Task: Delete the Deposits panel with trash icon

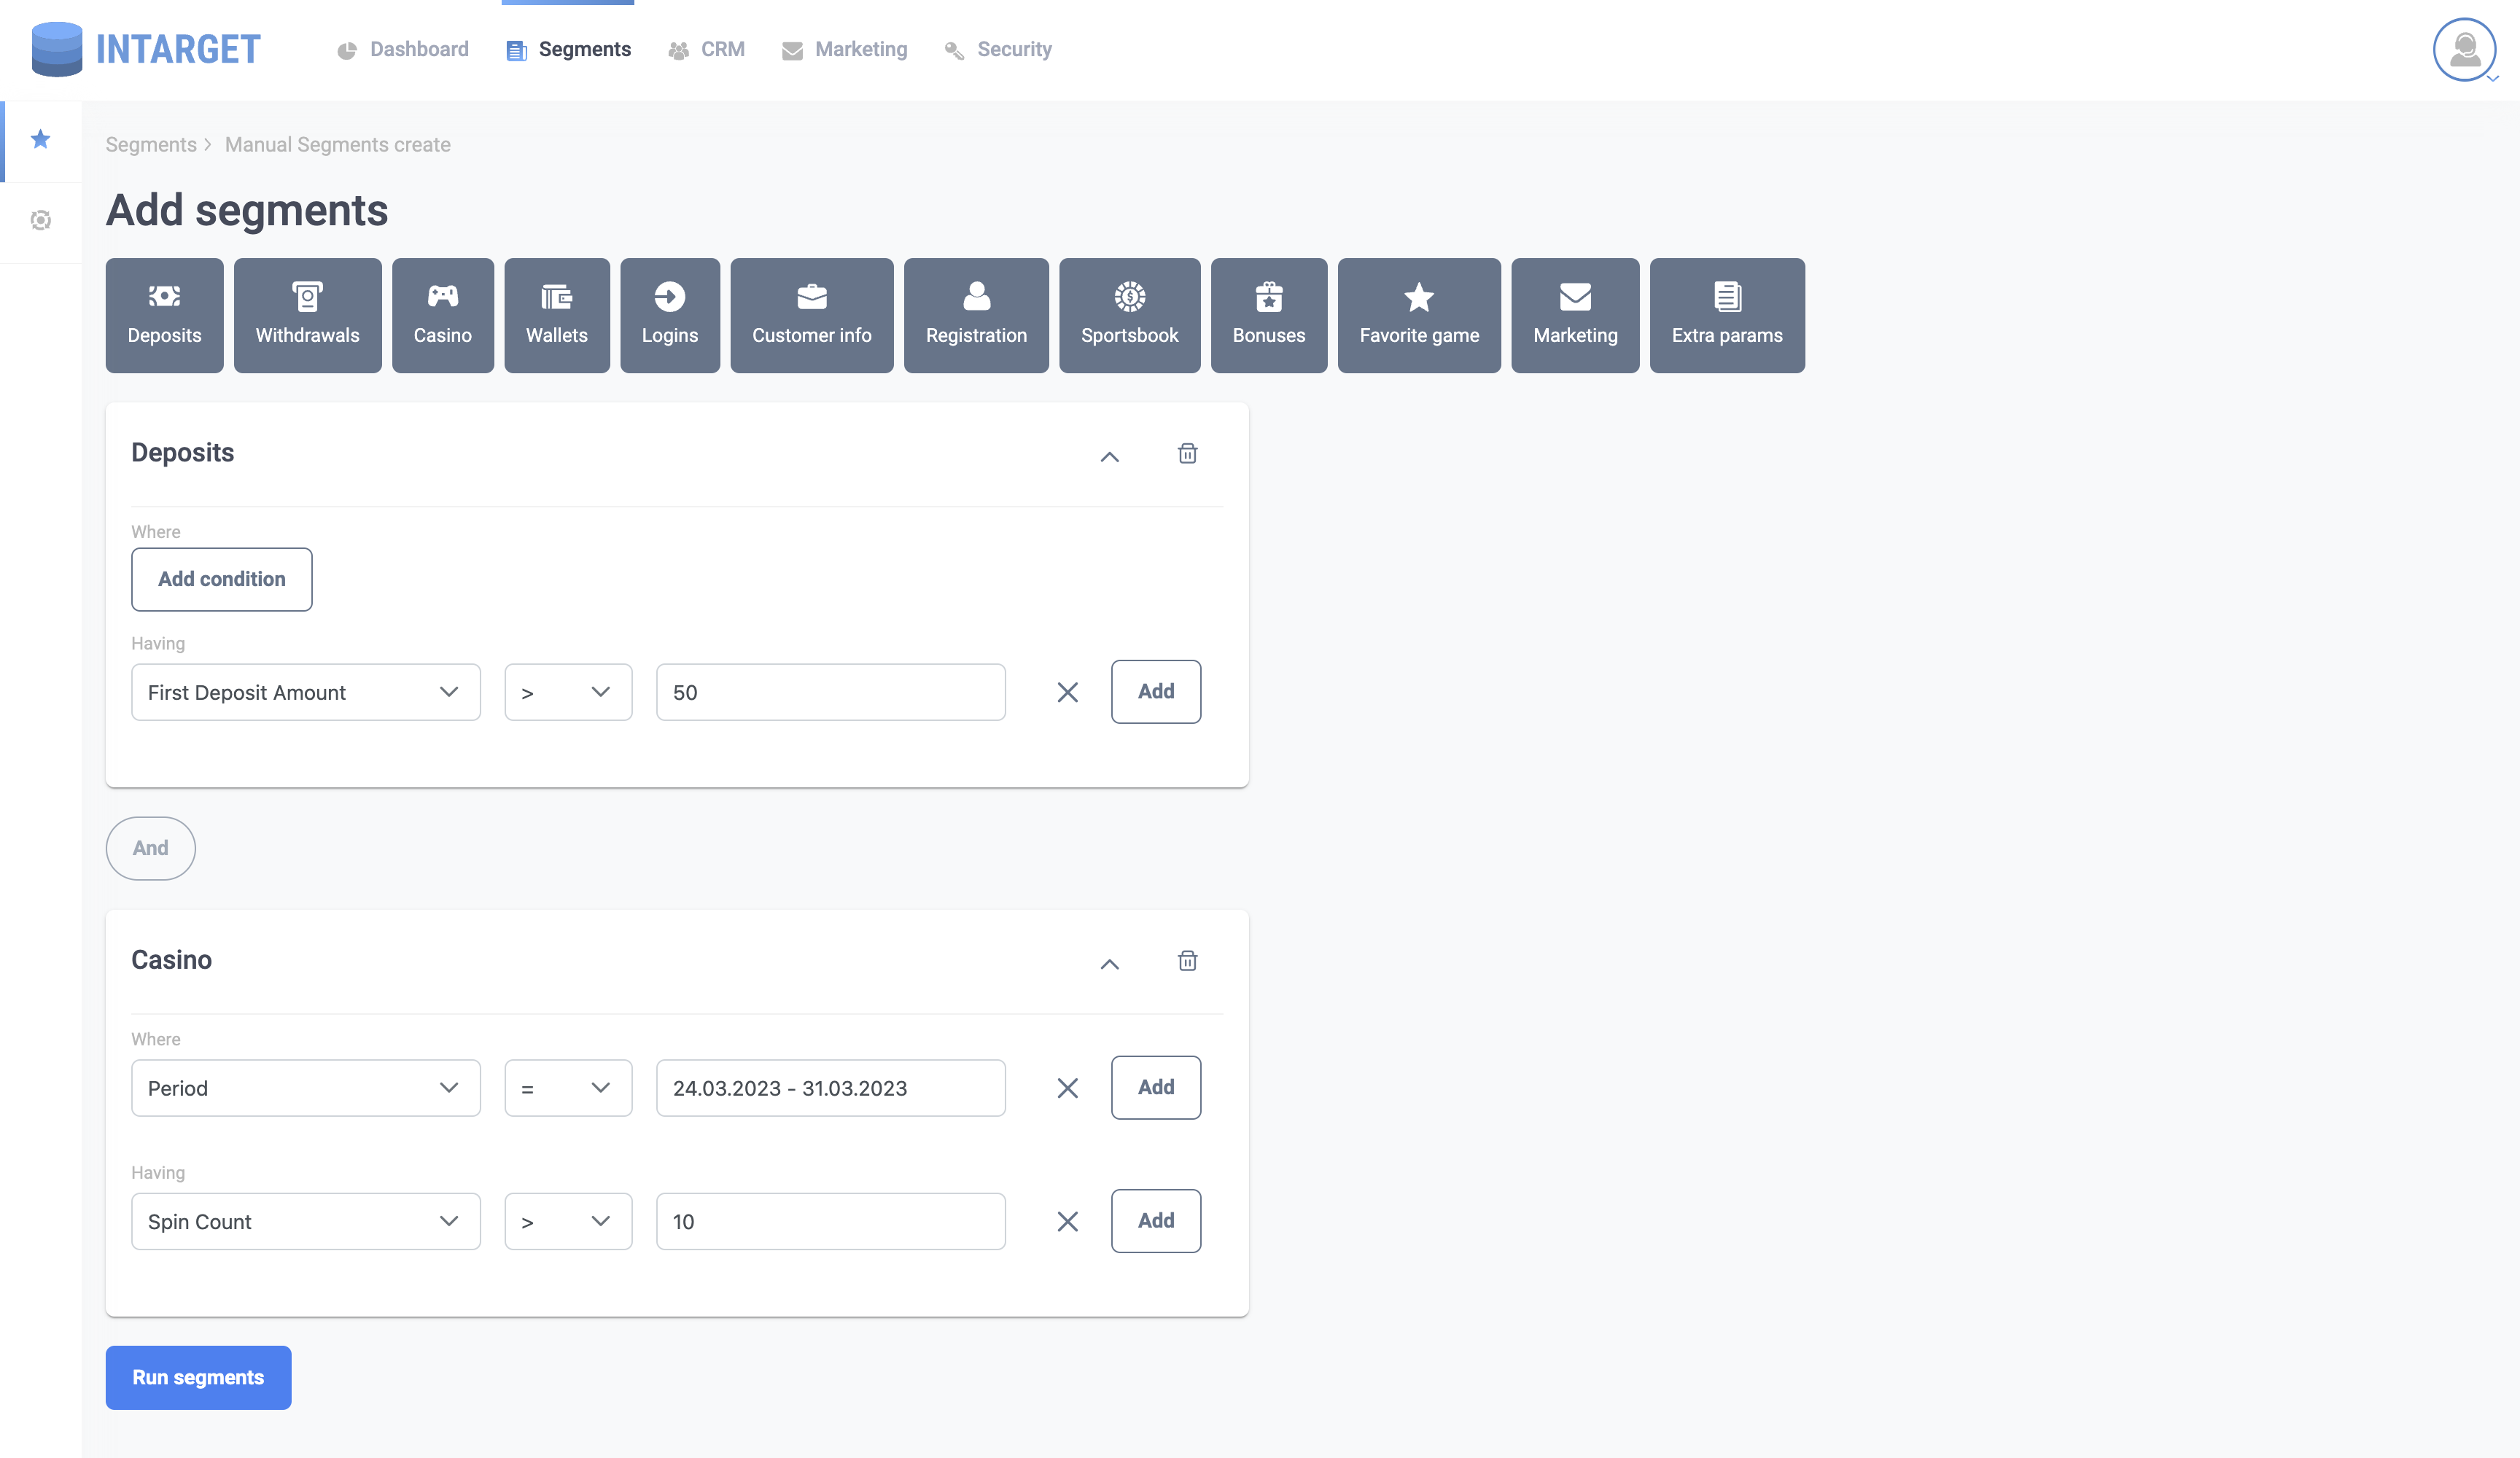Action: (1188, 453)
